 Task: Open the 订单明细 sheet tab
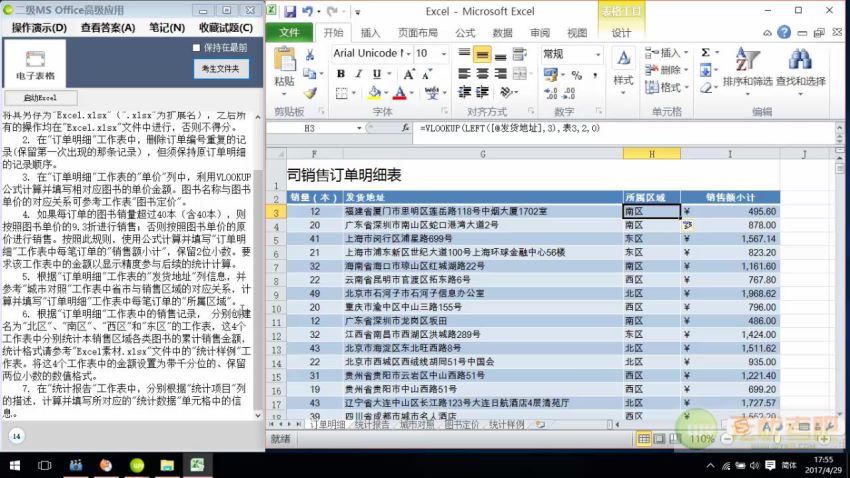(327, 425)
